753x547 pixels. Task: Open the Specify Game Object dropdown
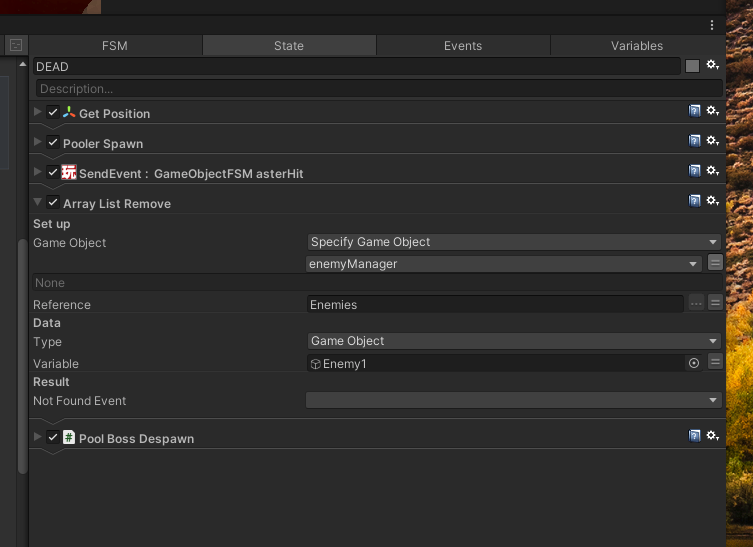(514, 242)
